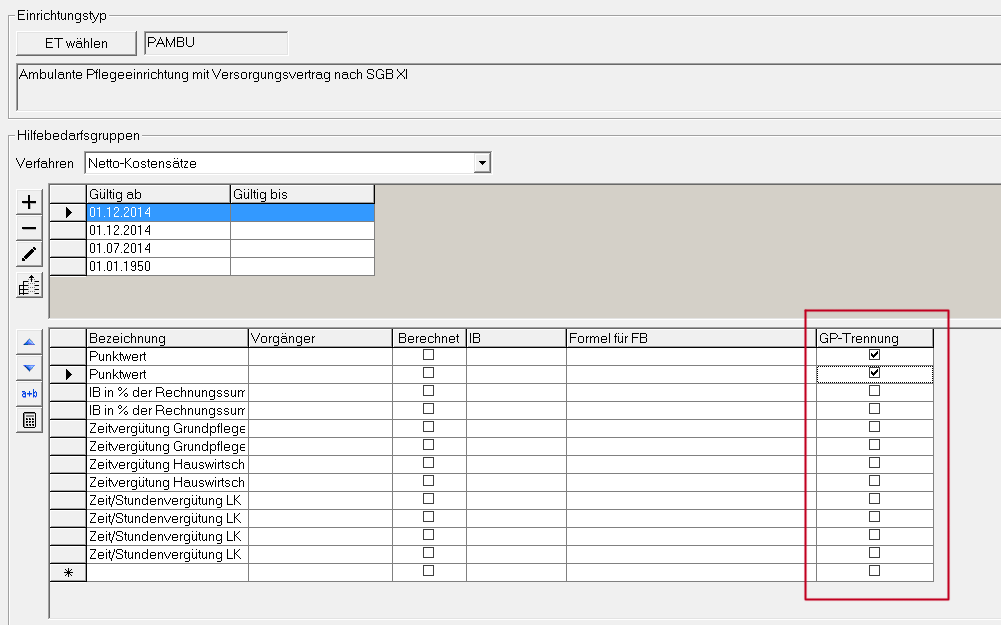Screen dimensions: 1001x625
Task: Move row up with blue up arrow
Action: coord(29,342)
